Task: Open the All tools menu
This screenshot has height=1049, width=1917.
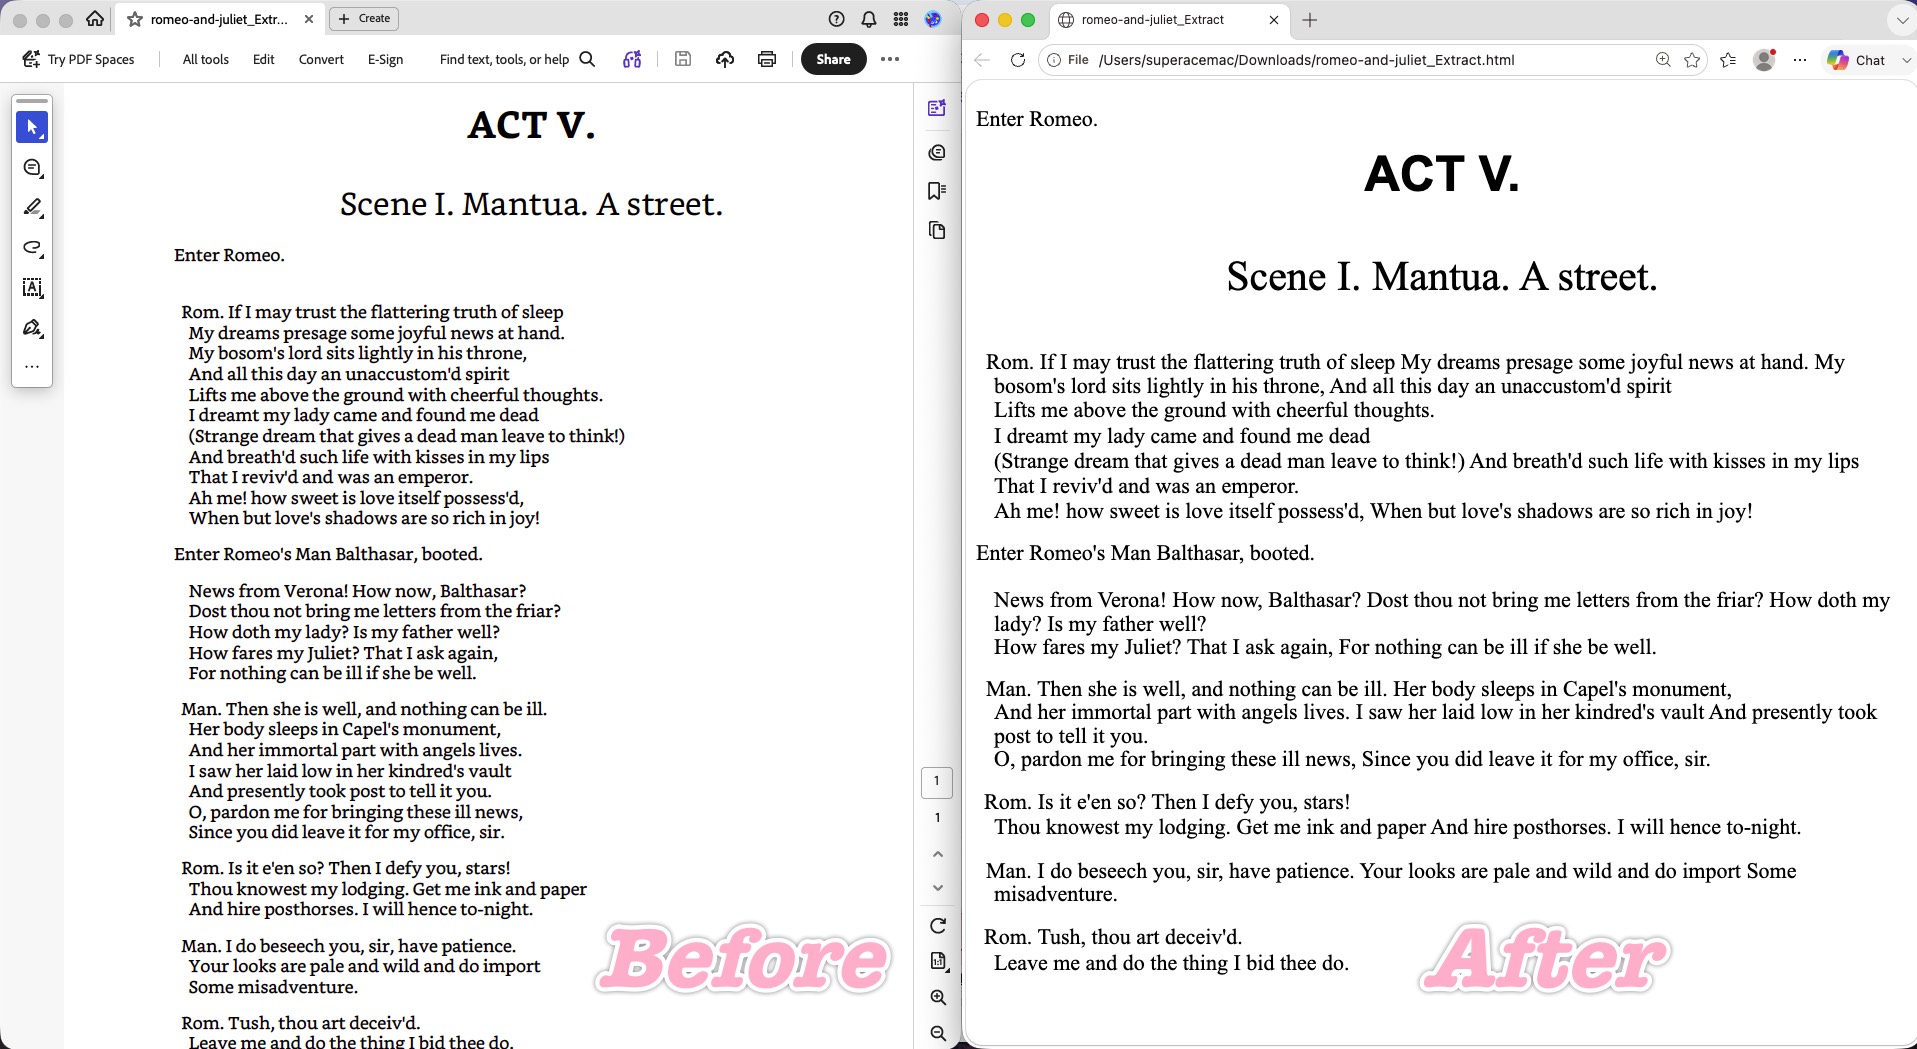Action: tap(206, 59)
